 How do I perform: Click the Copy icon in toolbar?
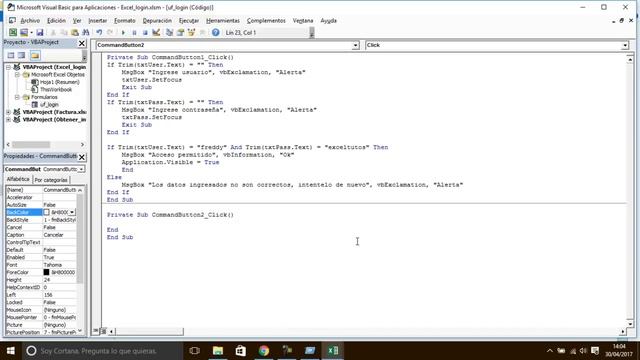coord(64,32)
